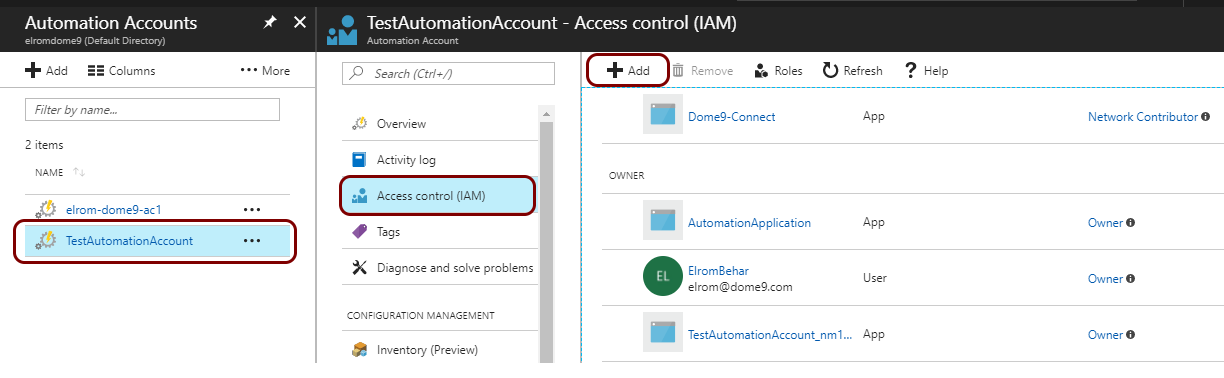This screenshot has width=1224, height=378.
Task: Open the context menu for elrom-dome9-ac1
Action: coord(252,210)
